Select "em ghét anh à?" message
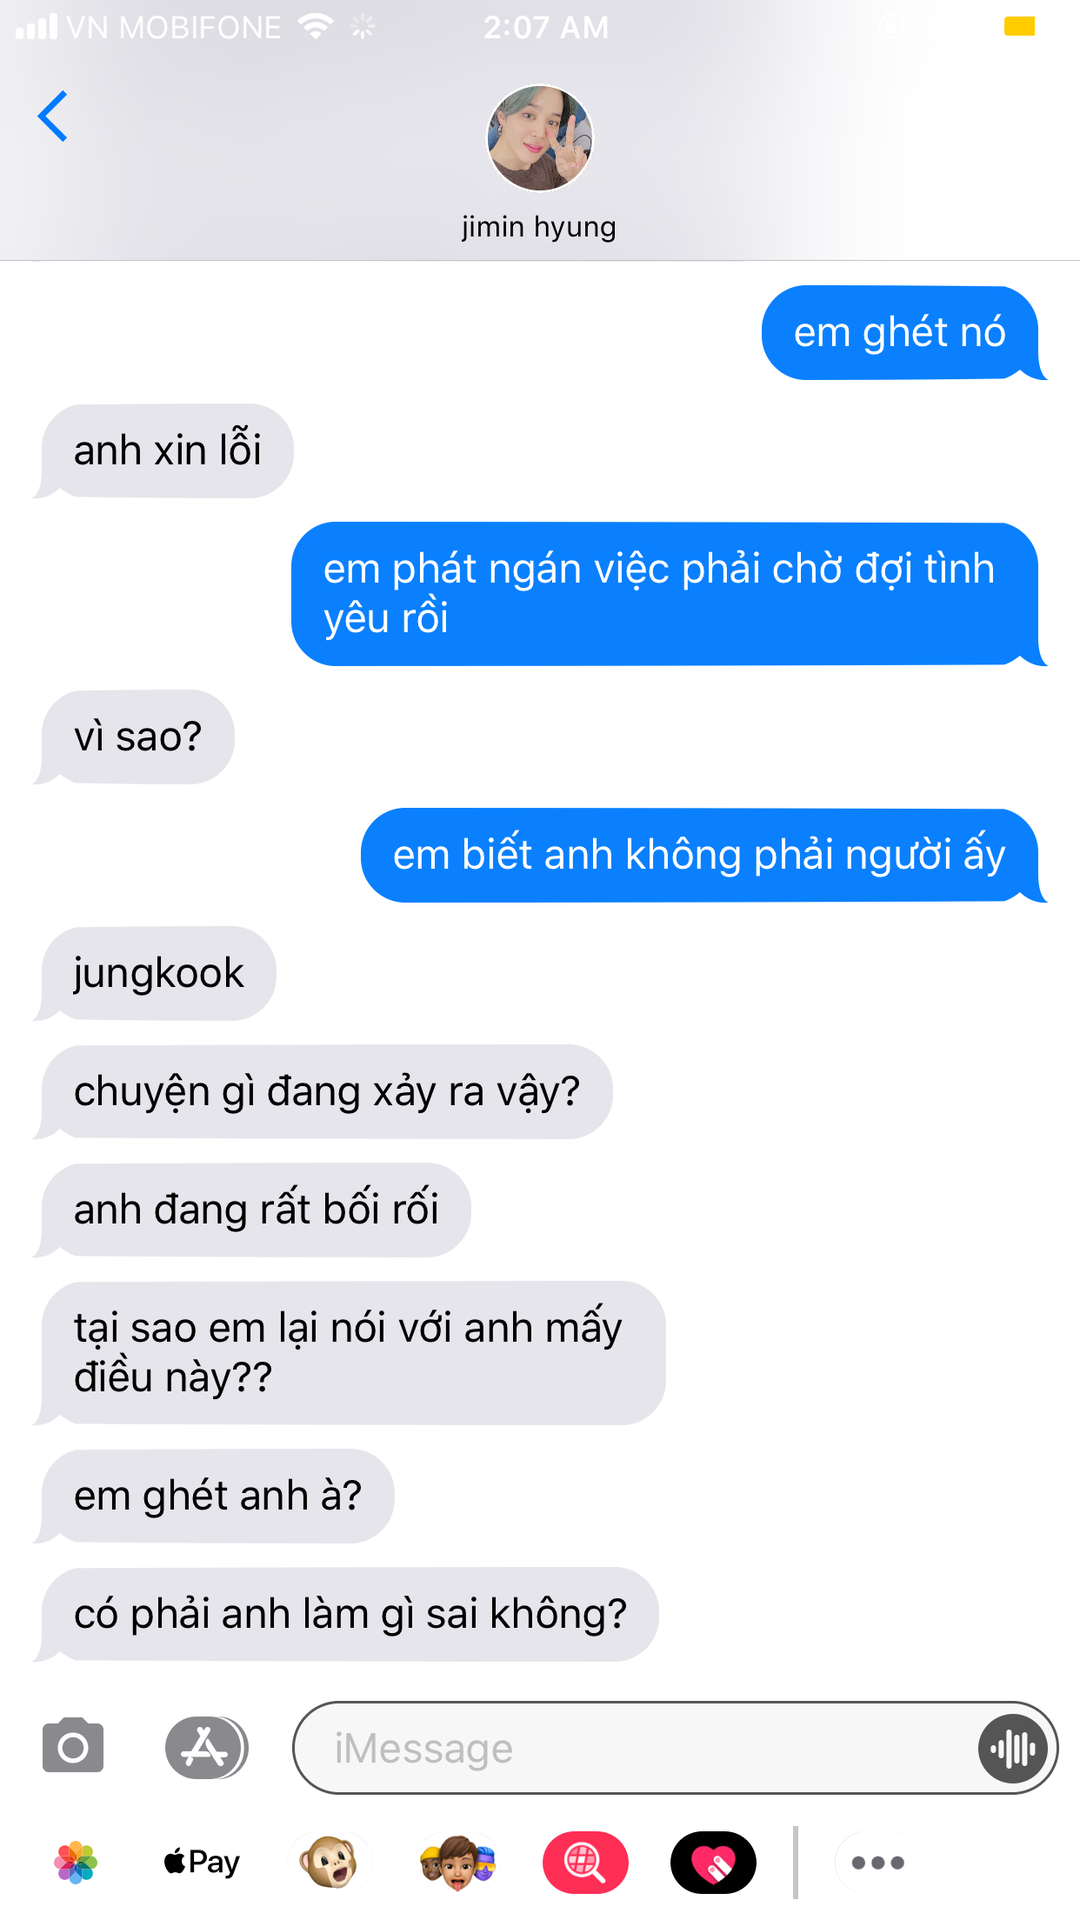 [x=215, y=1496]
